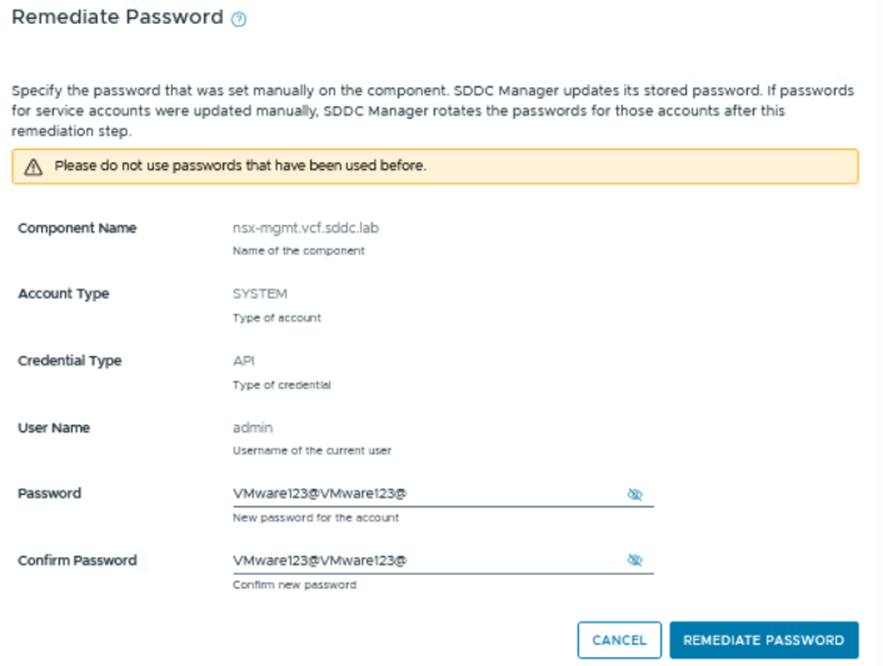Click the Account Type SYSTEM value
Image resolution: width=883 pixels, height=666 pixels.
click(259, 294)
